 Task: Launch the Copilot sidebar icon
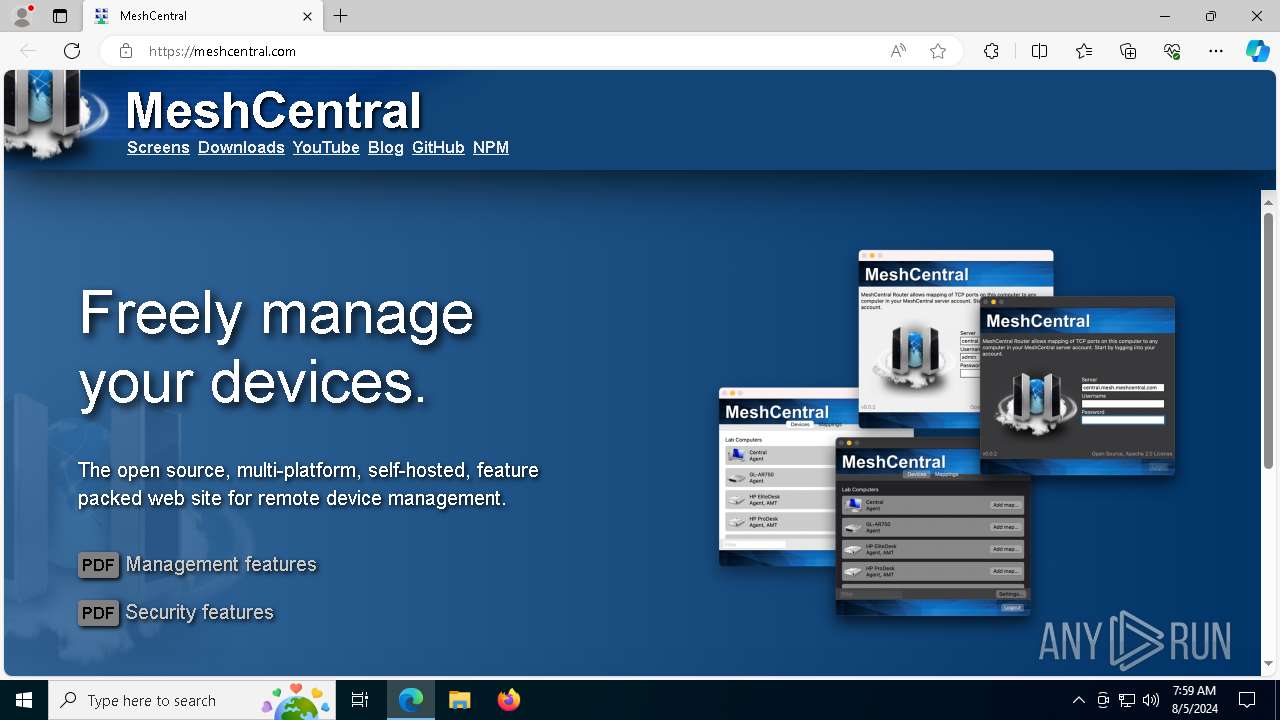point(1258,51)
